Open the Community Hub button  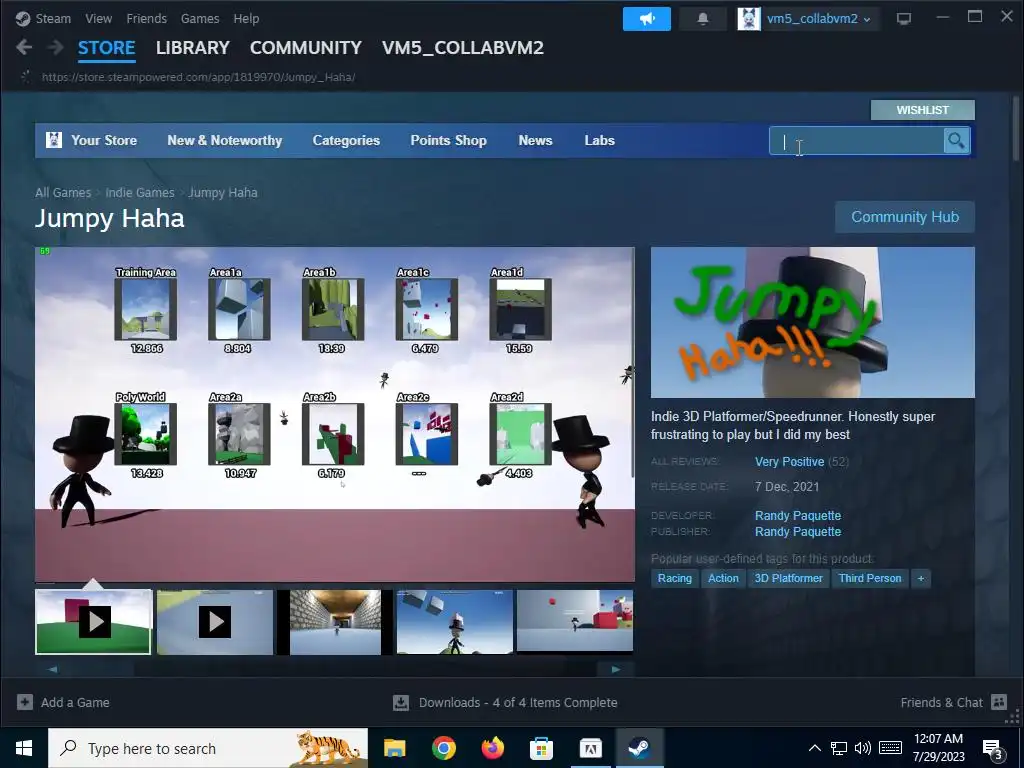[904, 217]
